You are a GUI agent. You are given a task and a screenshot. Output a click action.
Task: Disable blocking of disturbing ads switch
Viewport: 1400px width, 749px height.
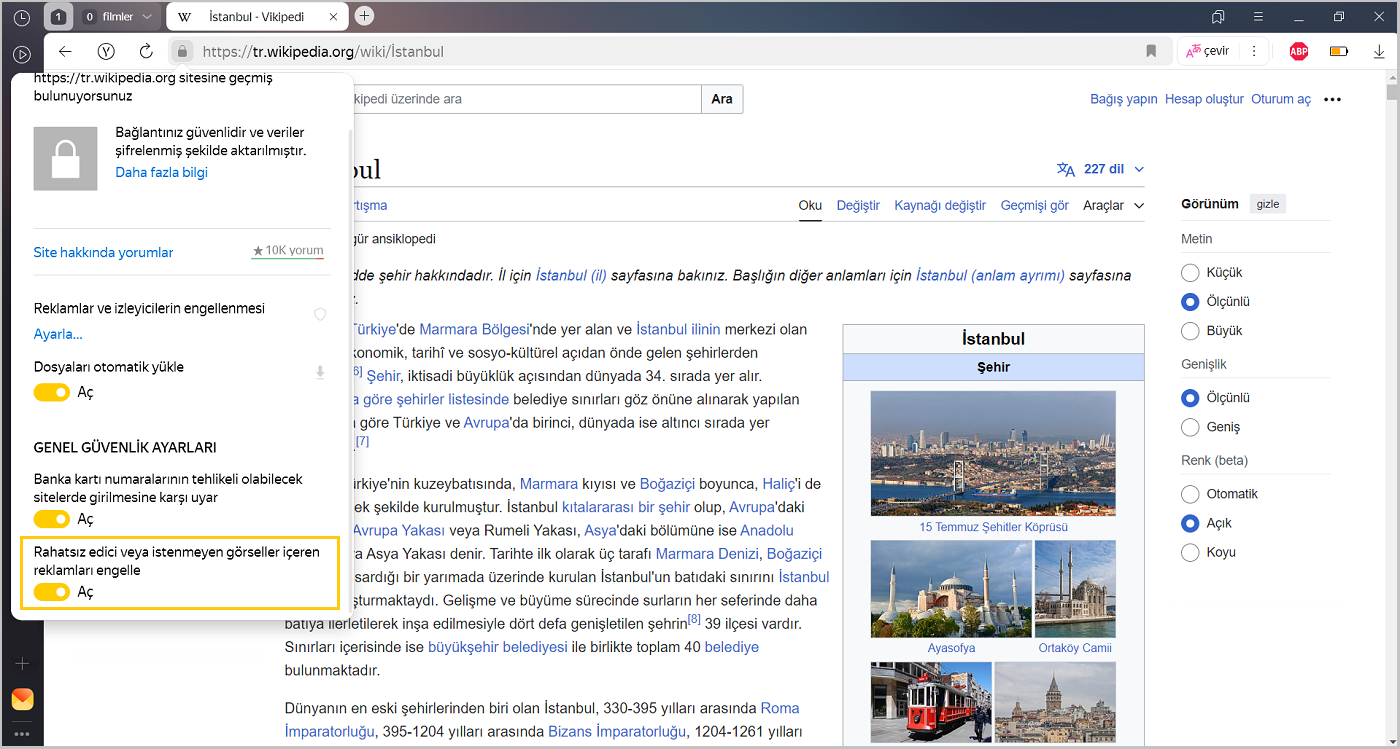(x=52, y=592)
